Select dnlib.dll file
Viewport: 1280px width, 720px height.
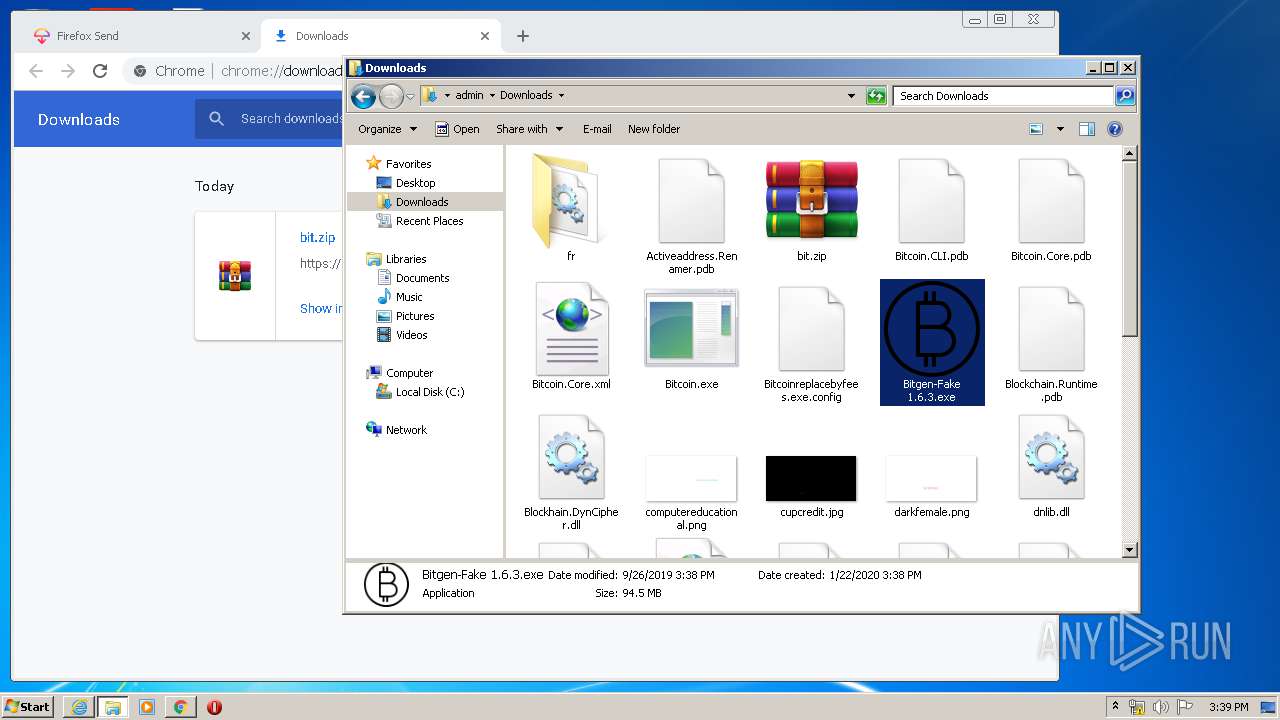[1051, 464]
